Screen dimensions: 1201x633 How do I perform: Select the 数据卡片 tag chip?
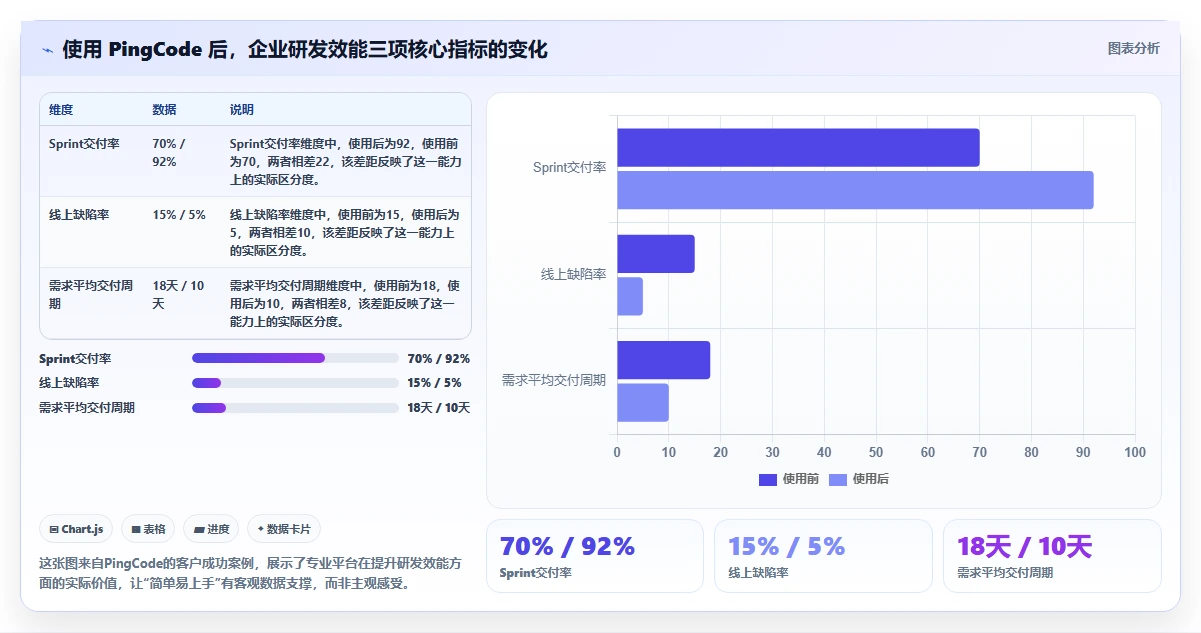point(284,529)
